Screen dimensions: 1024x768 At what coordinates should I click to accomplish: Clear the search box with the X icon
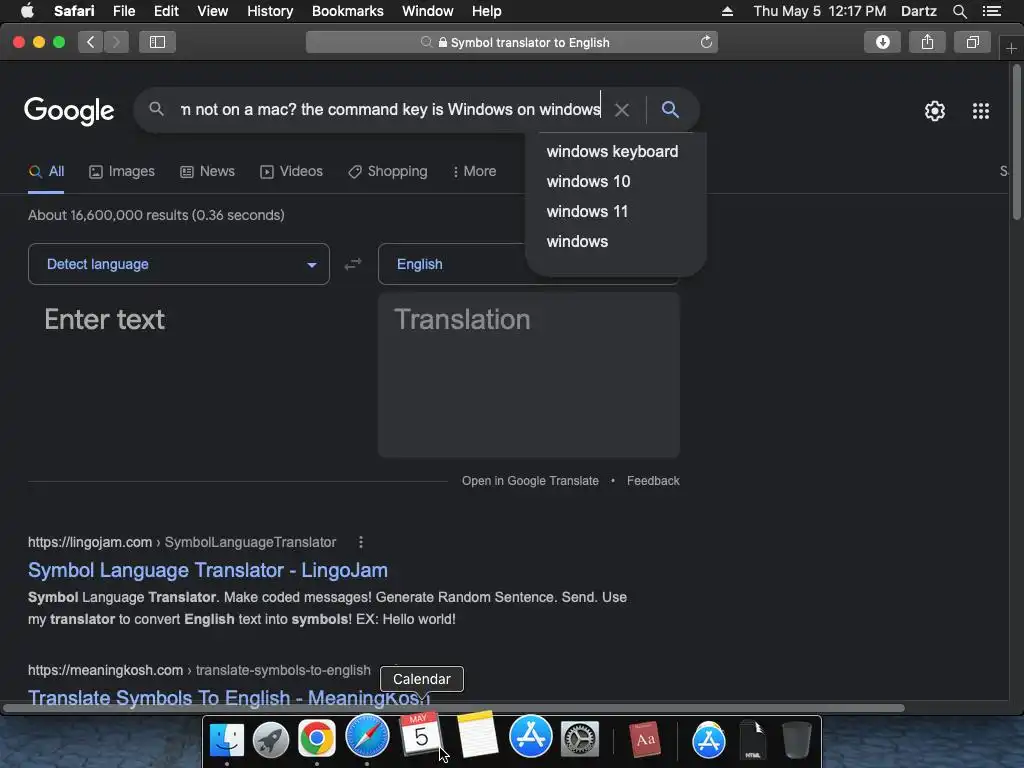[x=622, y=110]
